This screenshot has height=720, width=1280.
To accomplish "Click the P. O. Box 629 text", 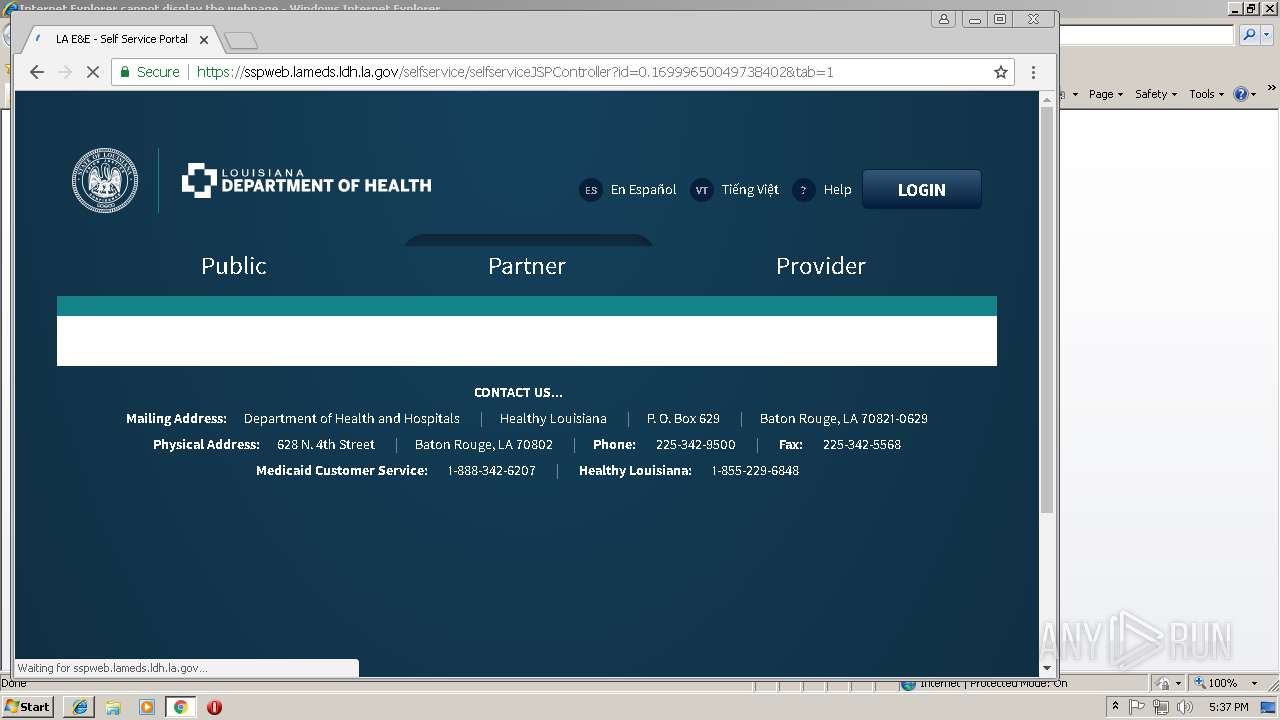I will click(683, 419).
